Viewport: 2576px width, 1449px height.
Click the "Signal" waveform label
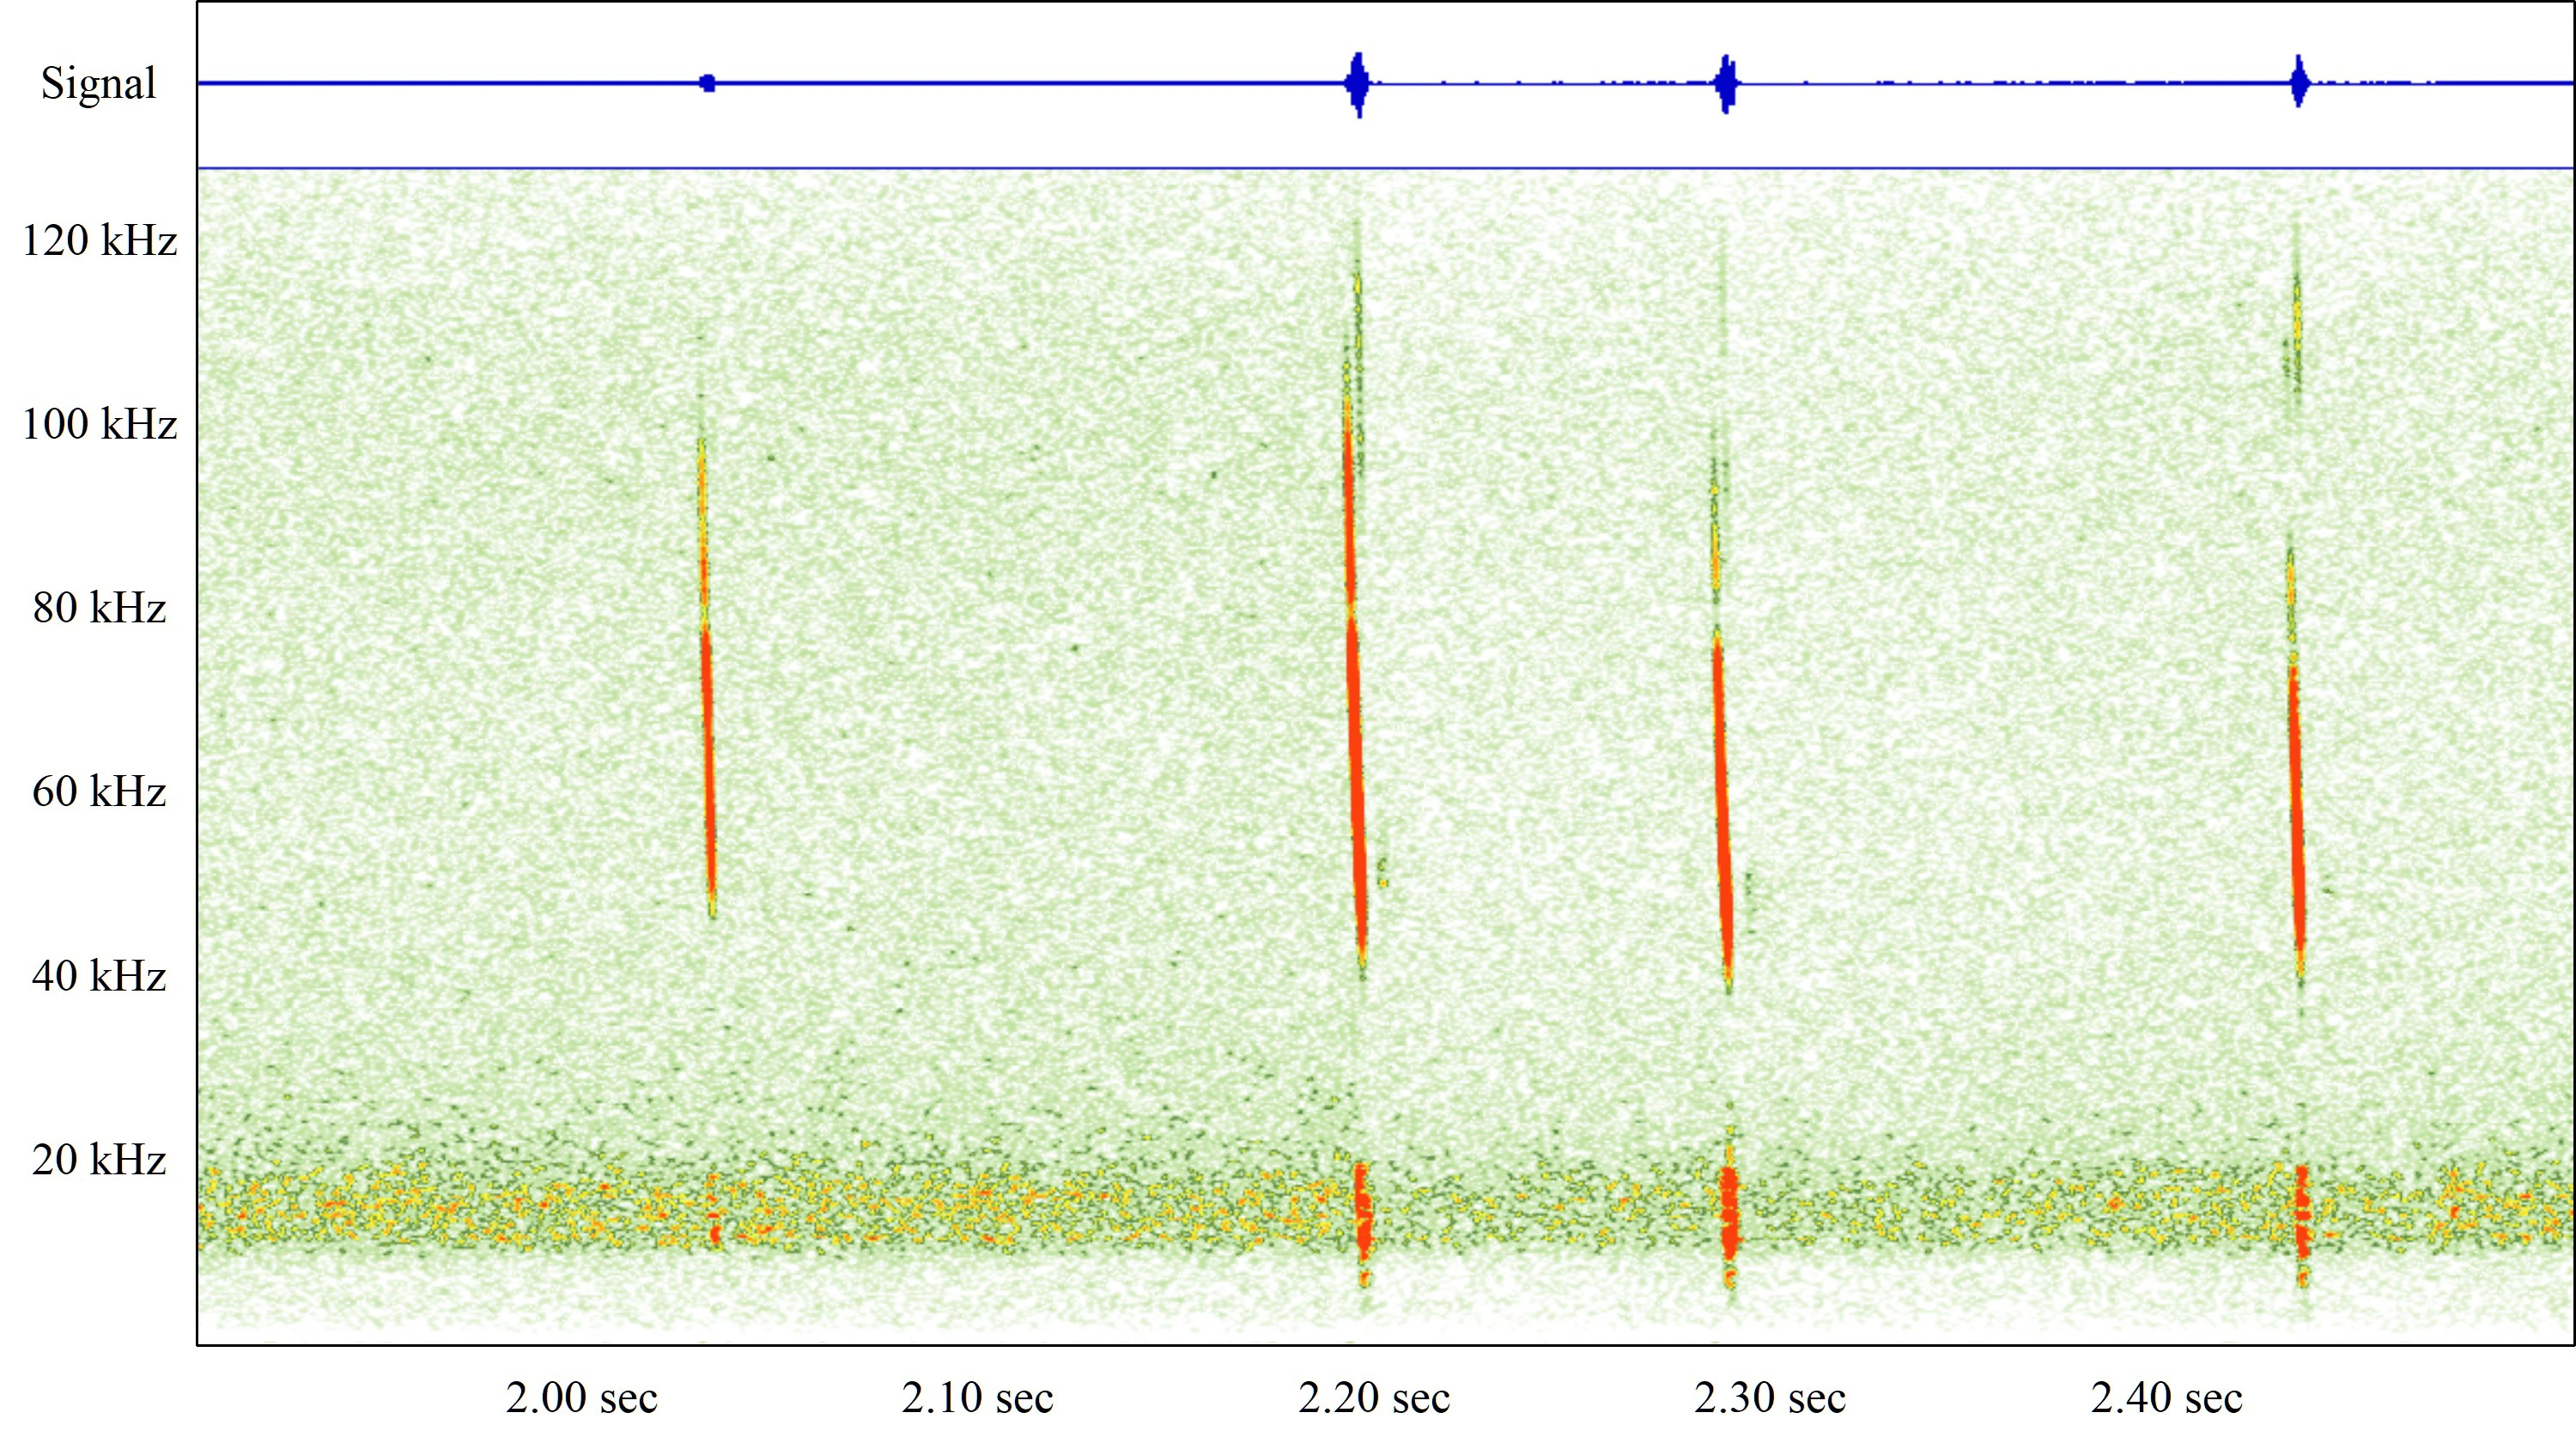[98, 83]
